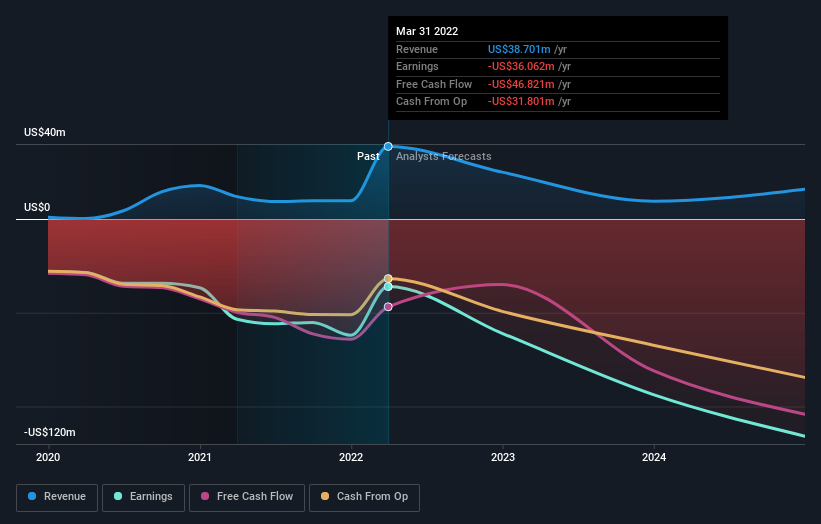
Task: Click the blue Revenue legend dot
Action: pyautogui.click(x=32, y=496)
